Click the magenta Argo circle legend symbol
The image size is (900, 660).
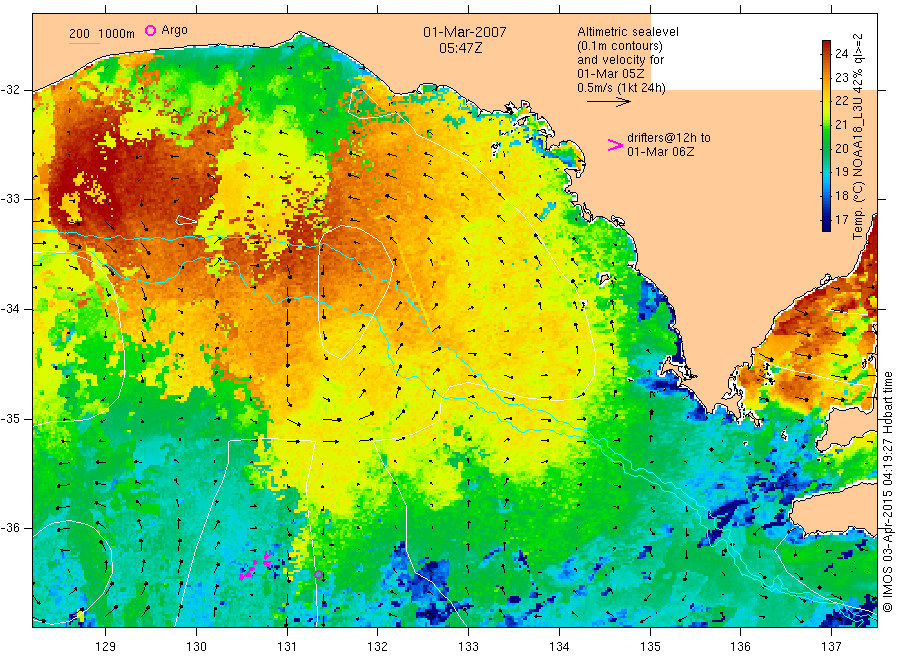pos(150,30)
